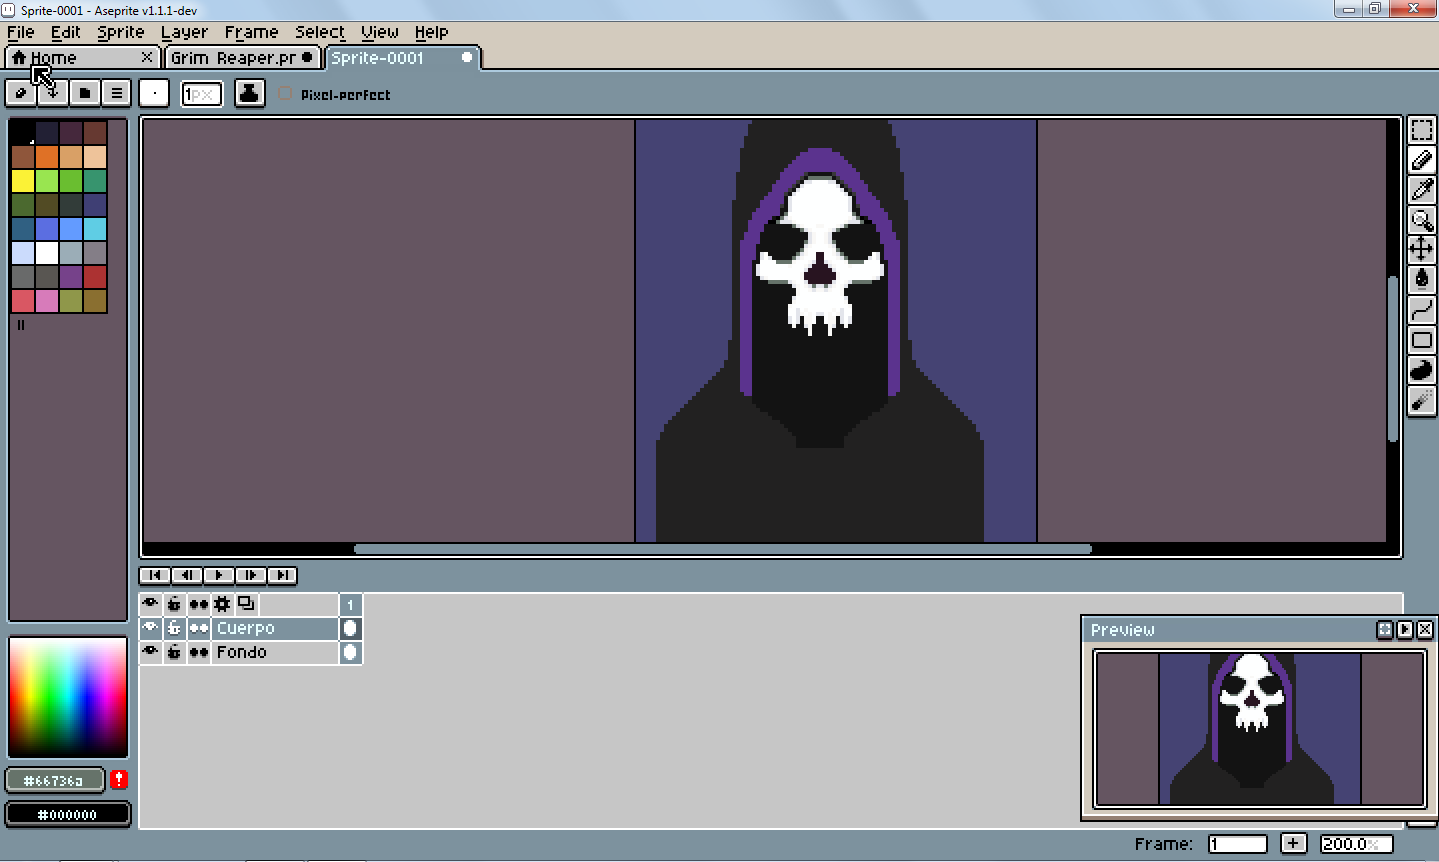Image resolution: width=1439 pixels, height=862 pixels.
Task: Open the Help menu
Action: coord(432,32)
